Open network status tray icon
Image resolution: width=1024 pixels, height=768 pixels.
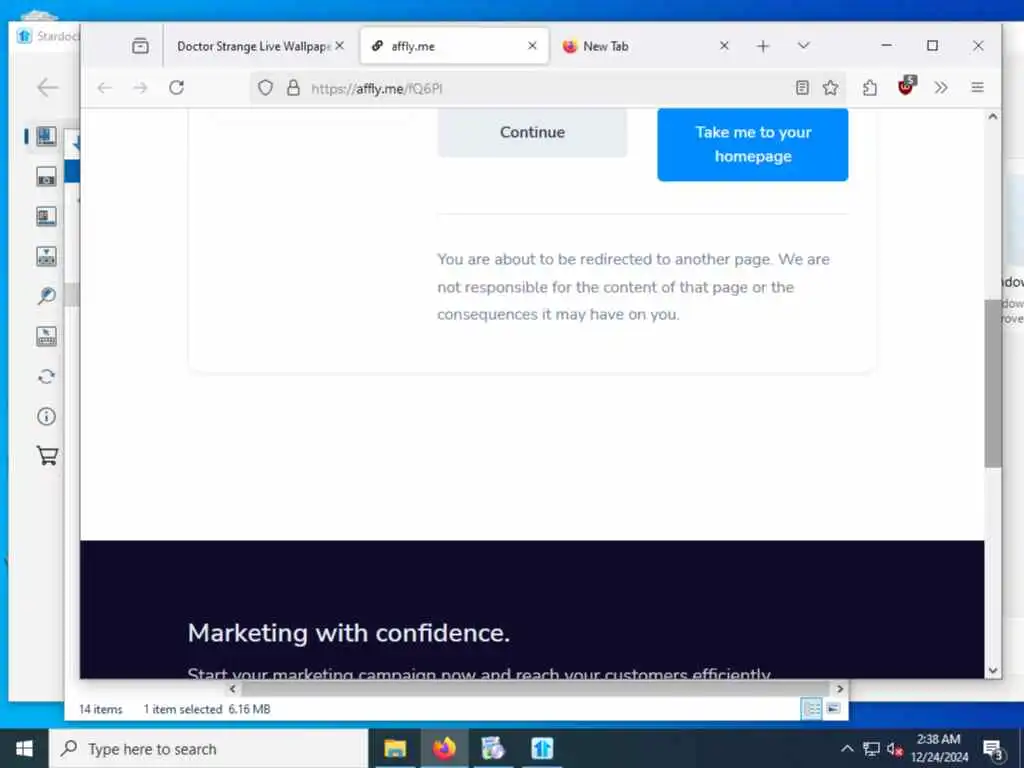point(871,749)
